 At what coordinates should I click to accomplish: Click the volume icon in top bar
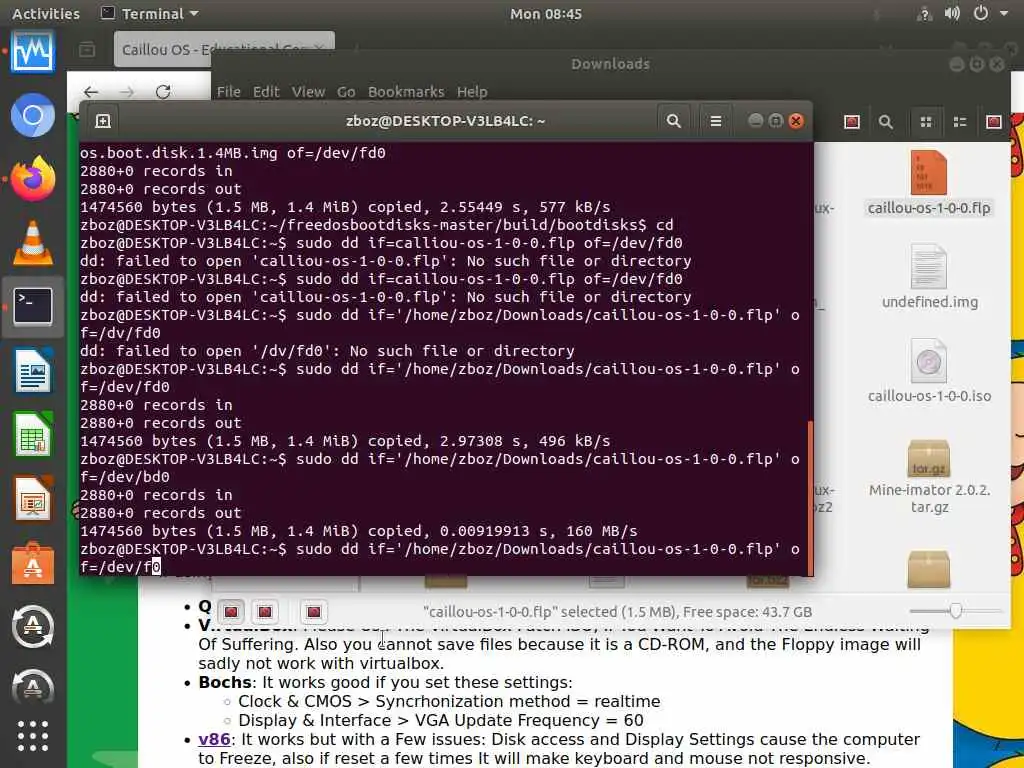[x=952, y=13]
